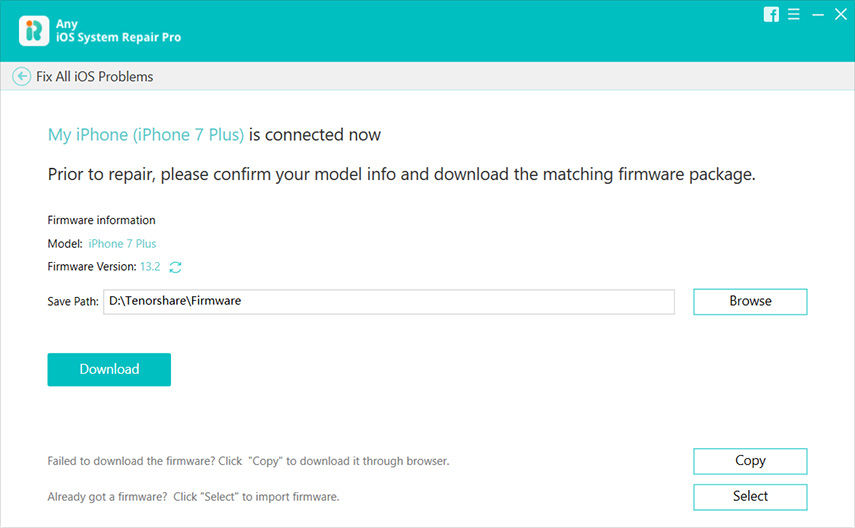Click the iPhone 7 Plus model value

(x=122, y=244)
